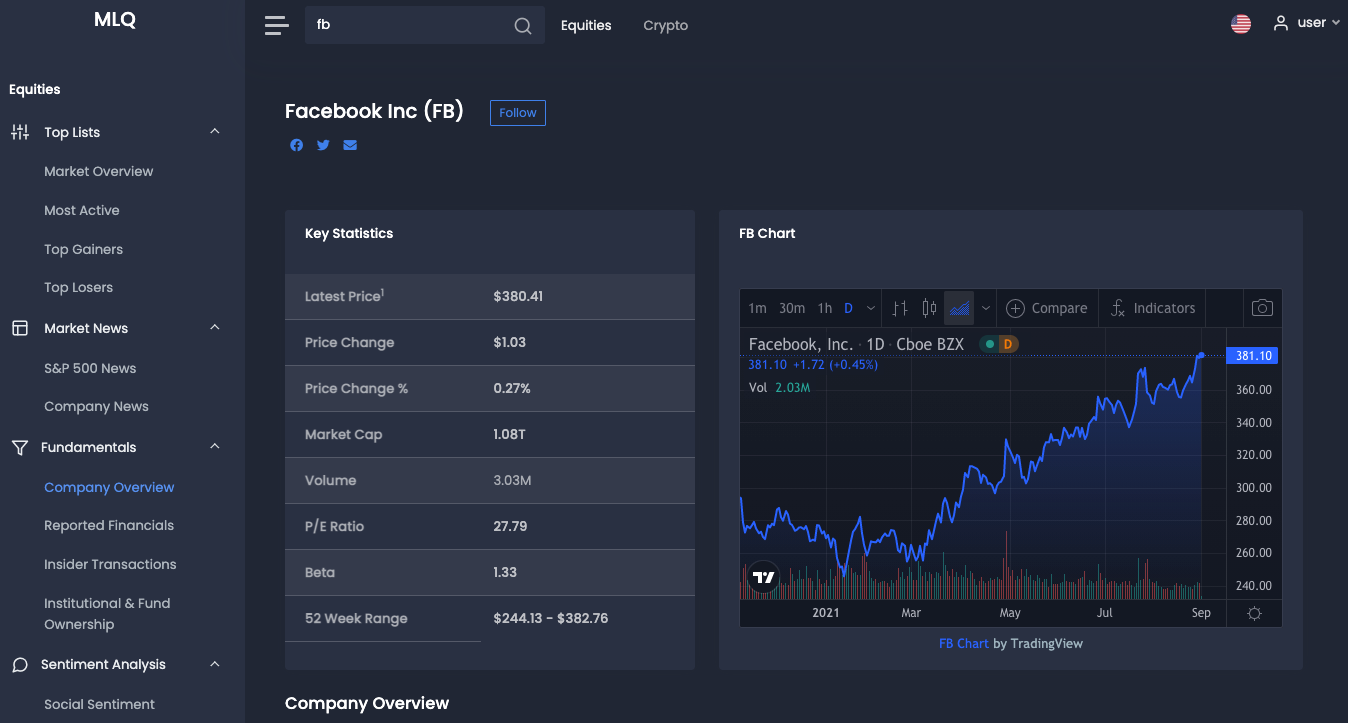Open the hamburger menu icon
Image resolution: width=1348 pixels, height=723 pixels.
(x=276, y=26)
